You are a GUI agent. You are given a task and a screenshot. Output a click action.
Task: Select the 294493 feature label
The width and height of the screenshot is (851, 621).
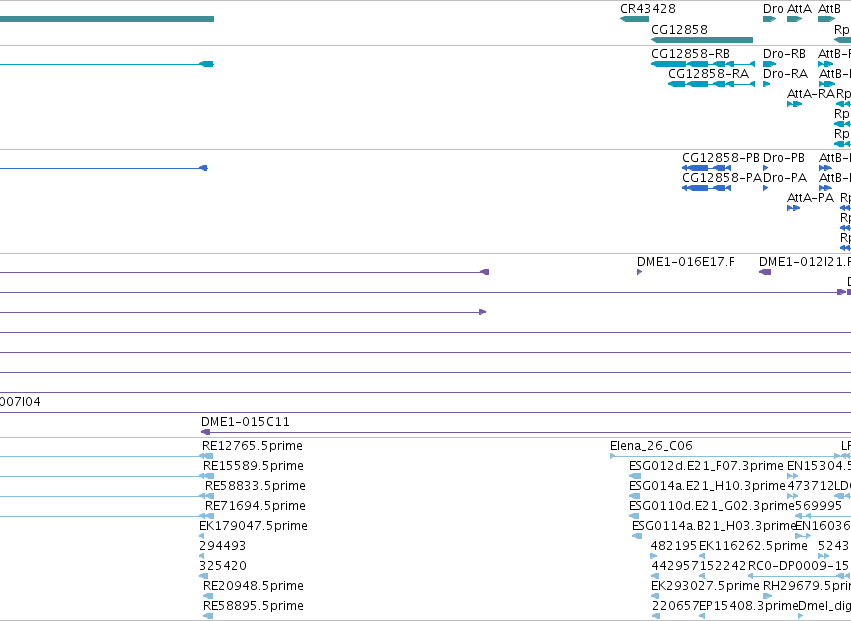tap(223, 546)
